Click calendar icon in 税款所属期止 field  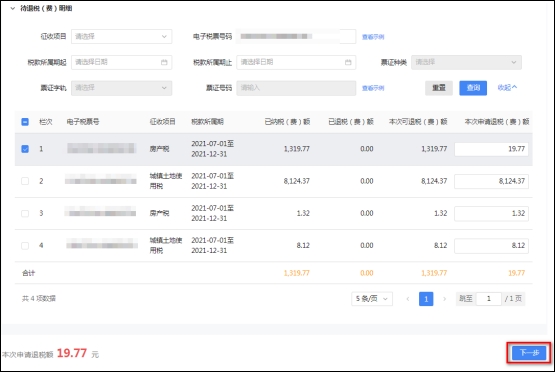(x=348, y=62)
